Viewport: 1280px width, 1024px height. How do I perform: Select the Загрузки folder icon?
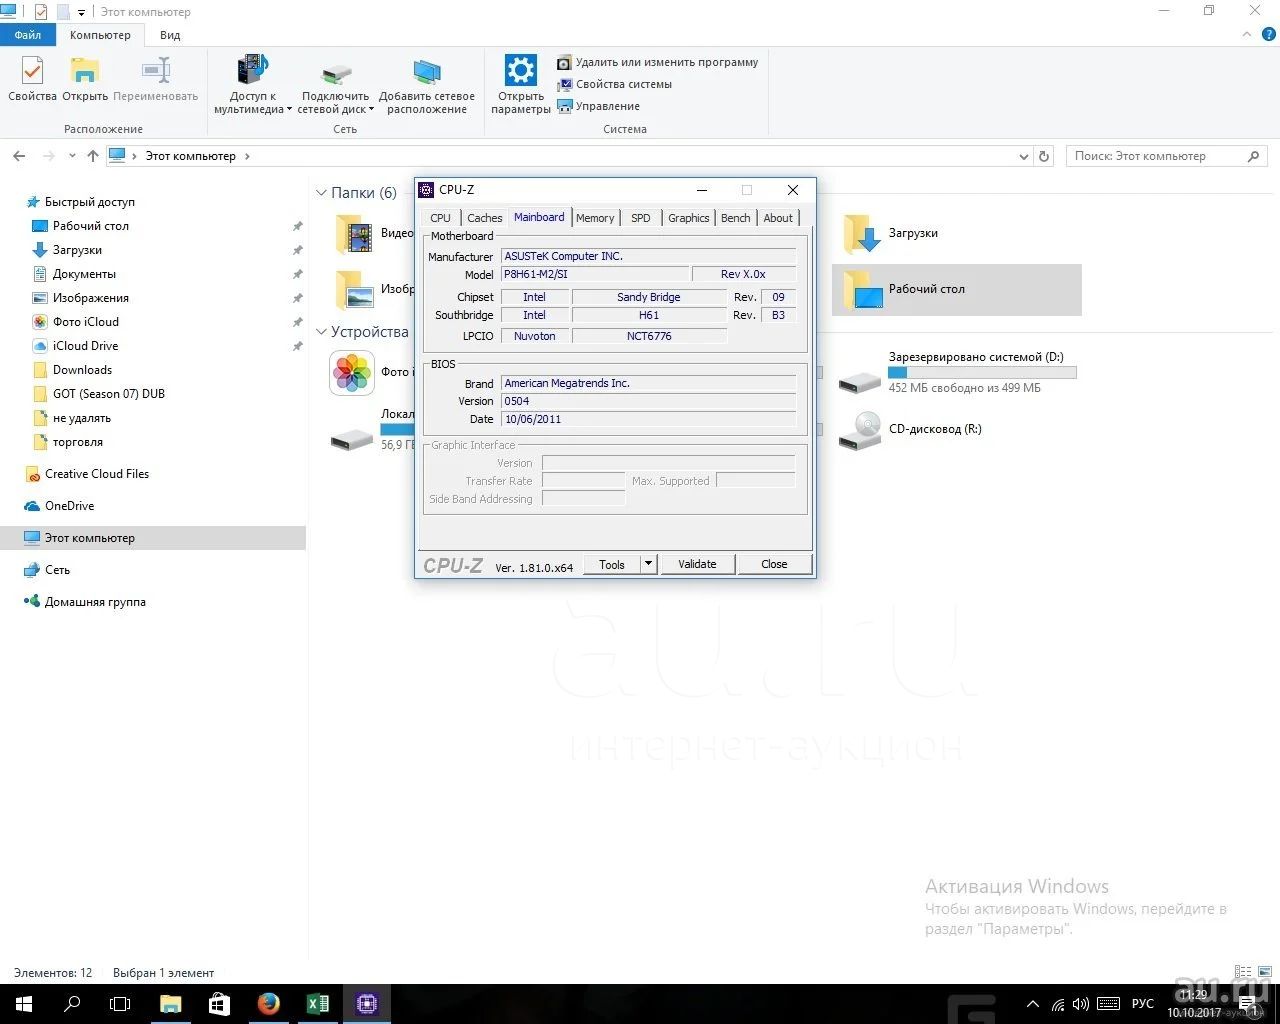click(x=861, y=234)
